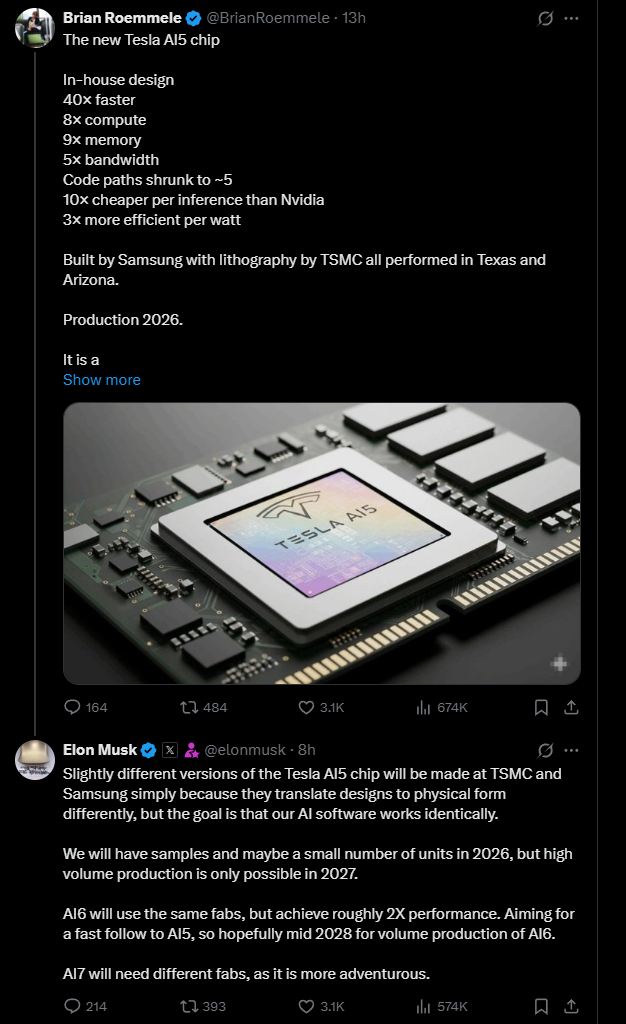626x1024 pixels.
Task: Share Brian Roemmele's post
Action: pos(571,707)
